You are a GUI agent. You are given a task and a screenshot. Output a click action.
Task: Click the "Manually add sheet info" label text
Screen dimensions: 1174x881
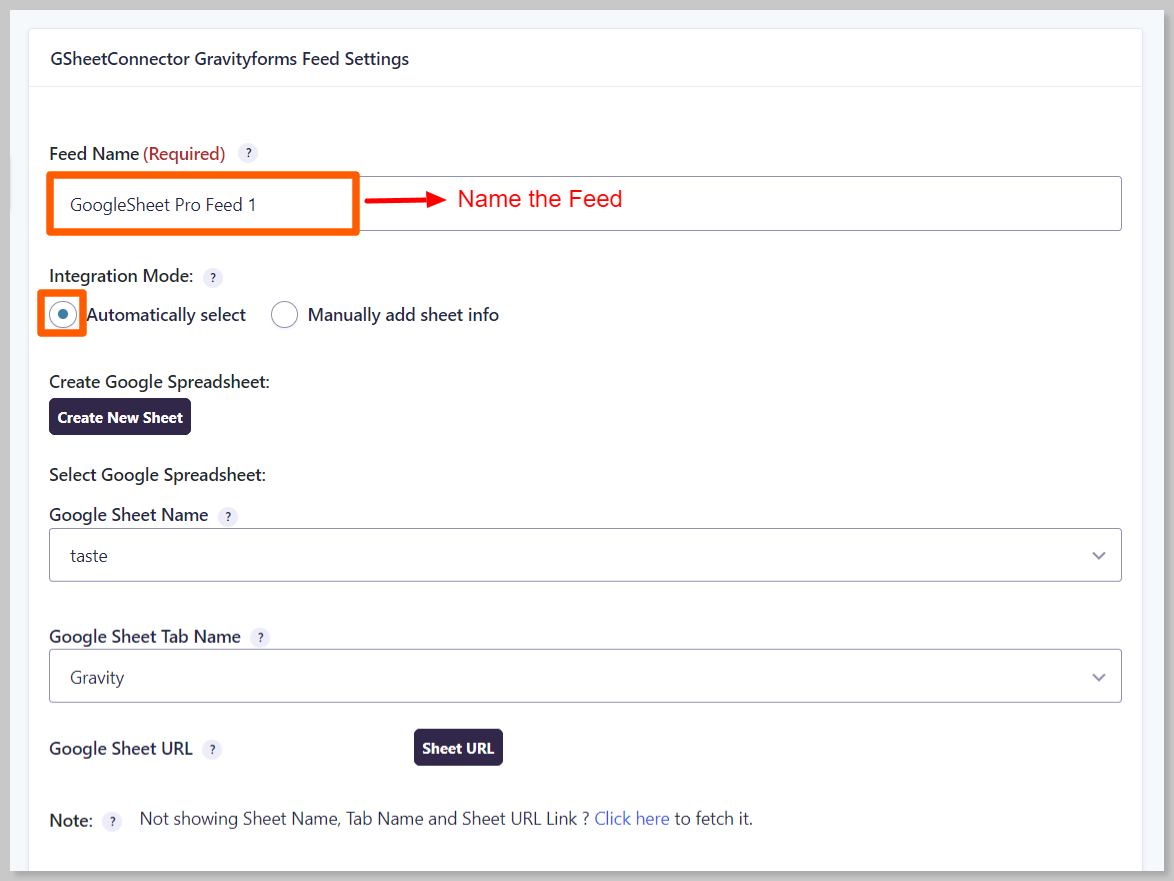(403, 315)
